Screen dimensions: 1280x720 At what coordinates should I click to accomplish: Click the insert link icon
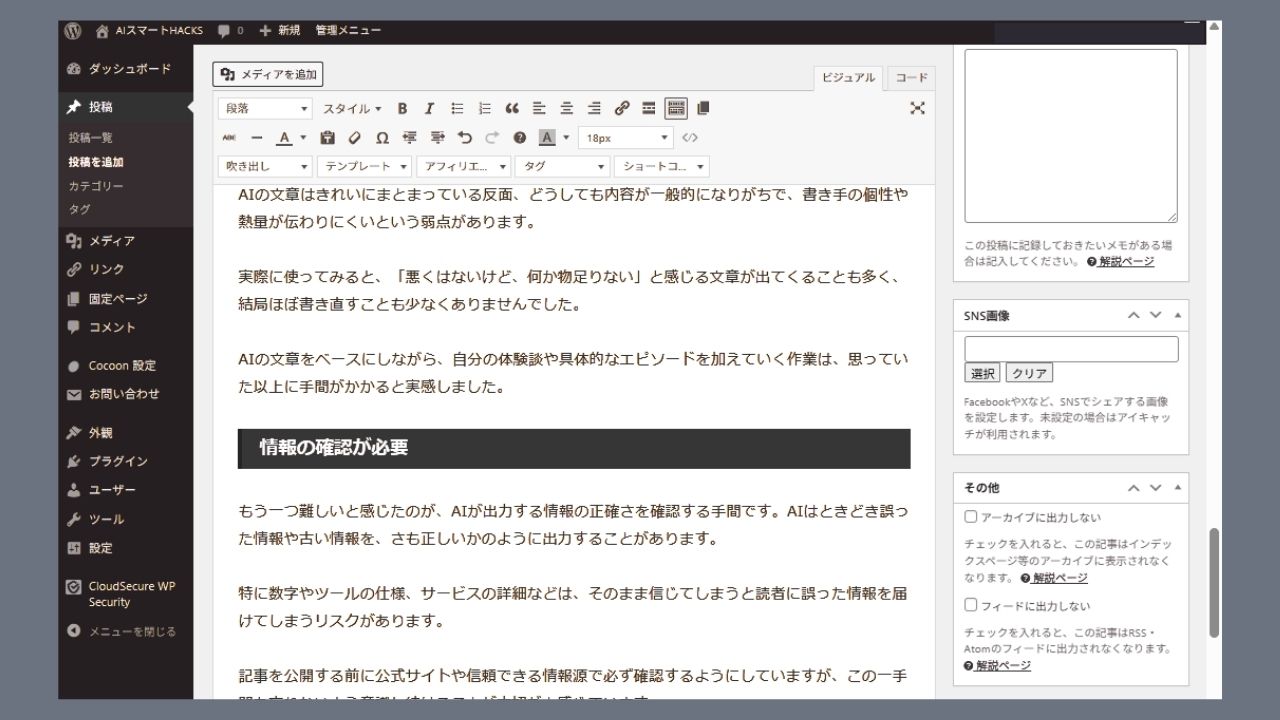coord(620,108)
